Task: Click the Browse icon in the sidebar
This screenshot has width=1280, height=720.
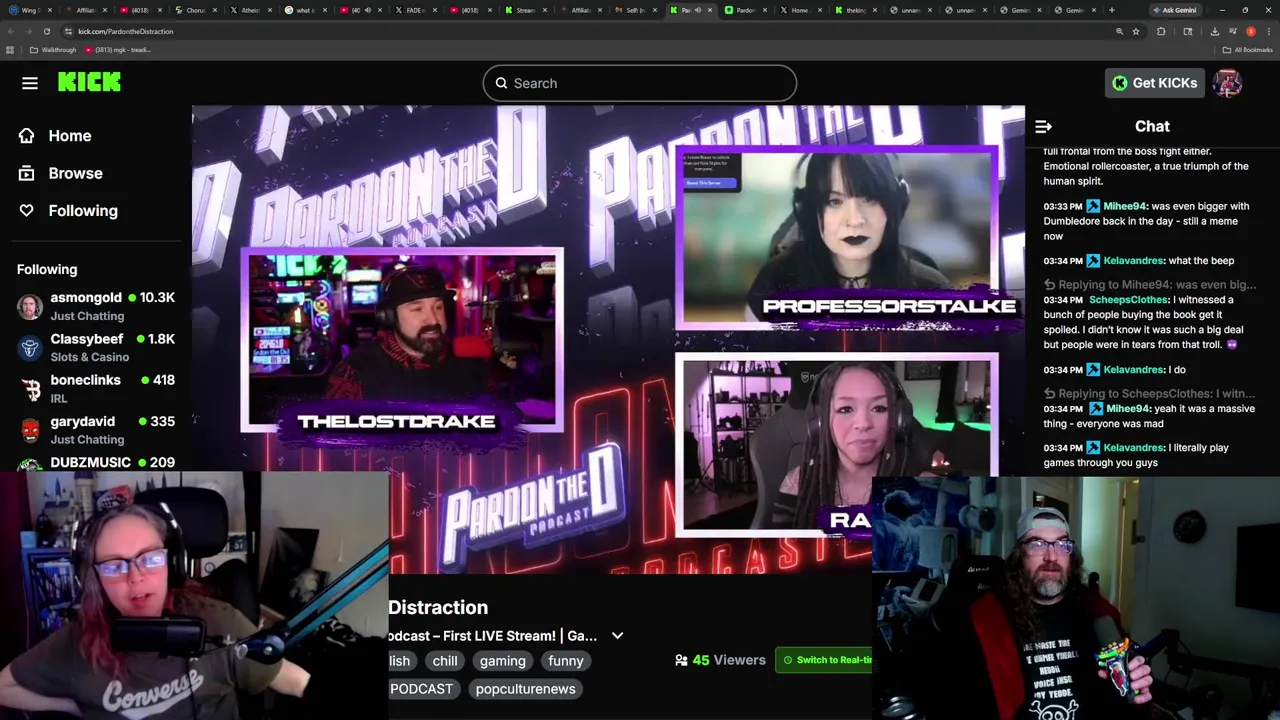Action: pos(27,173)
